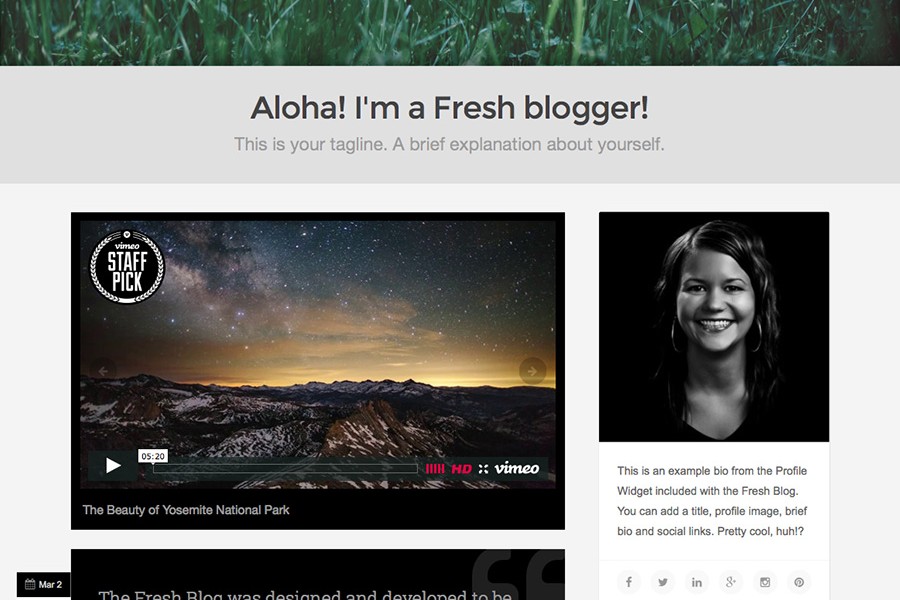Click the Mar 2 date label
Screen dimensions: 900x600
(x=44, y=584)
